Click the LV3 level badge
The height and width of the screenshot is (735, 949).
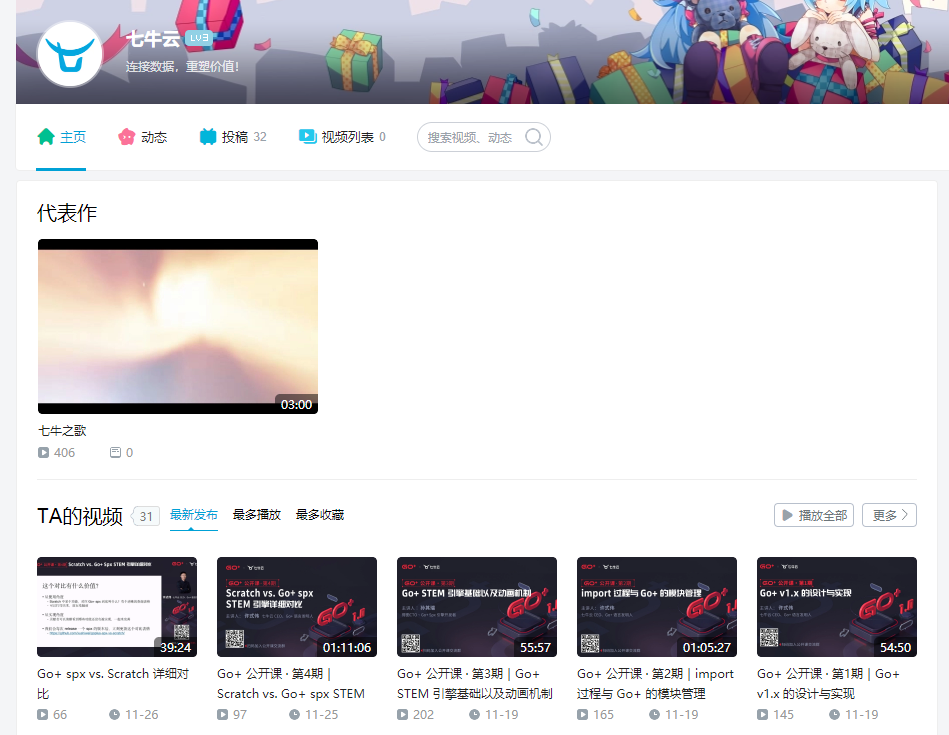click(199, 38)
